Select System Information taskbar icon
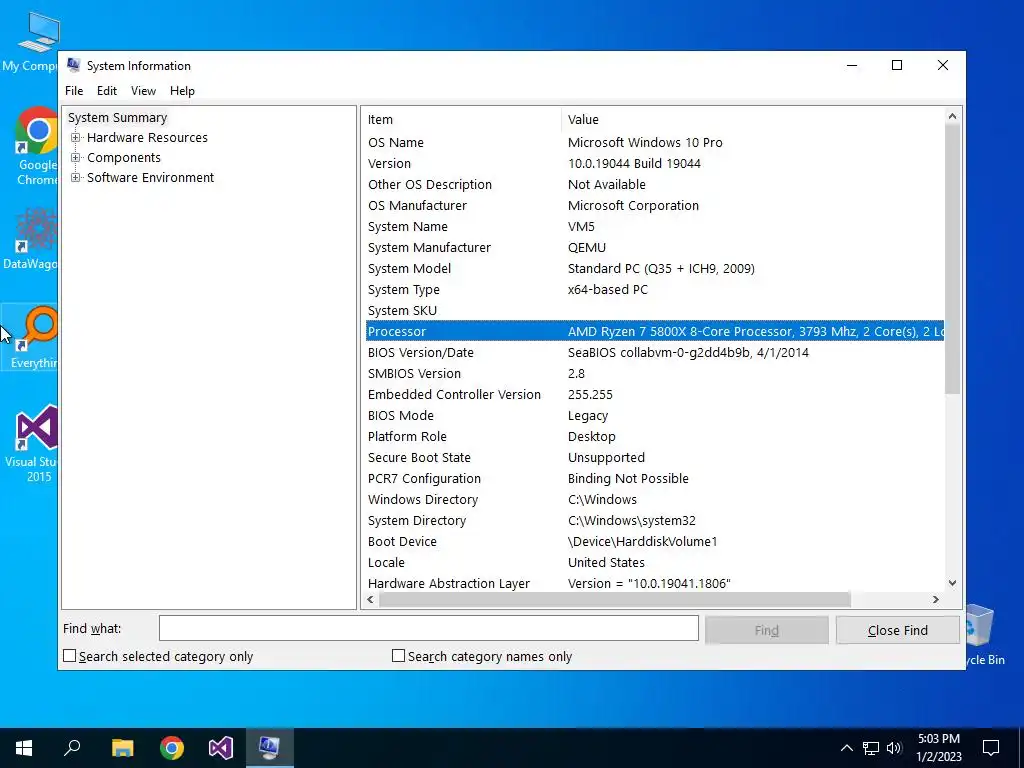 click(270, 748)
